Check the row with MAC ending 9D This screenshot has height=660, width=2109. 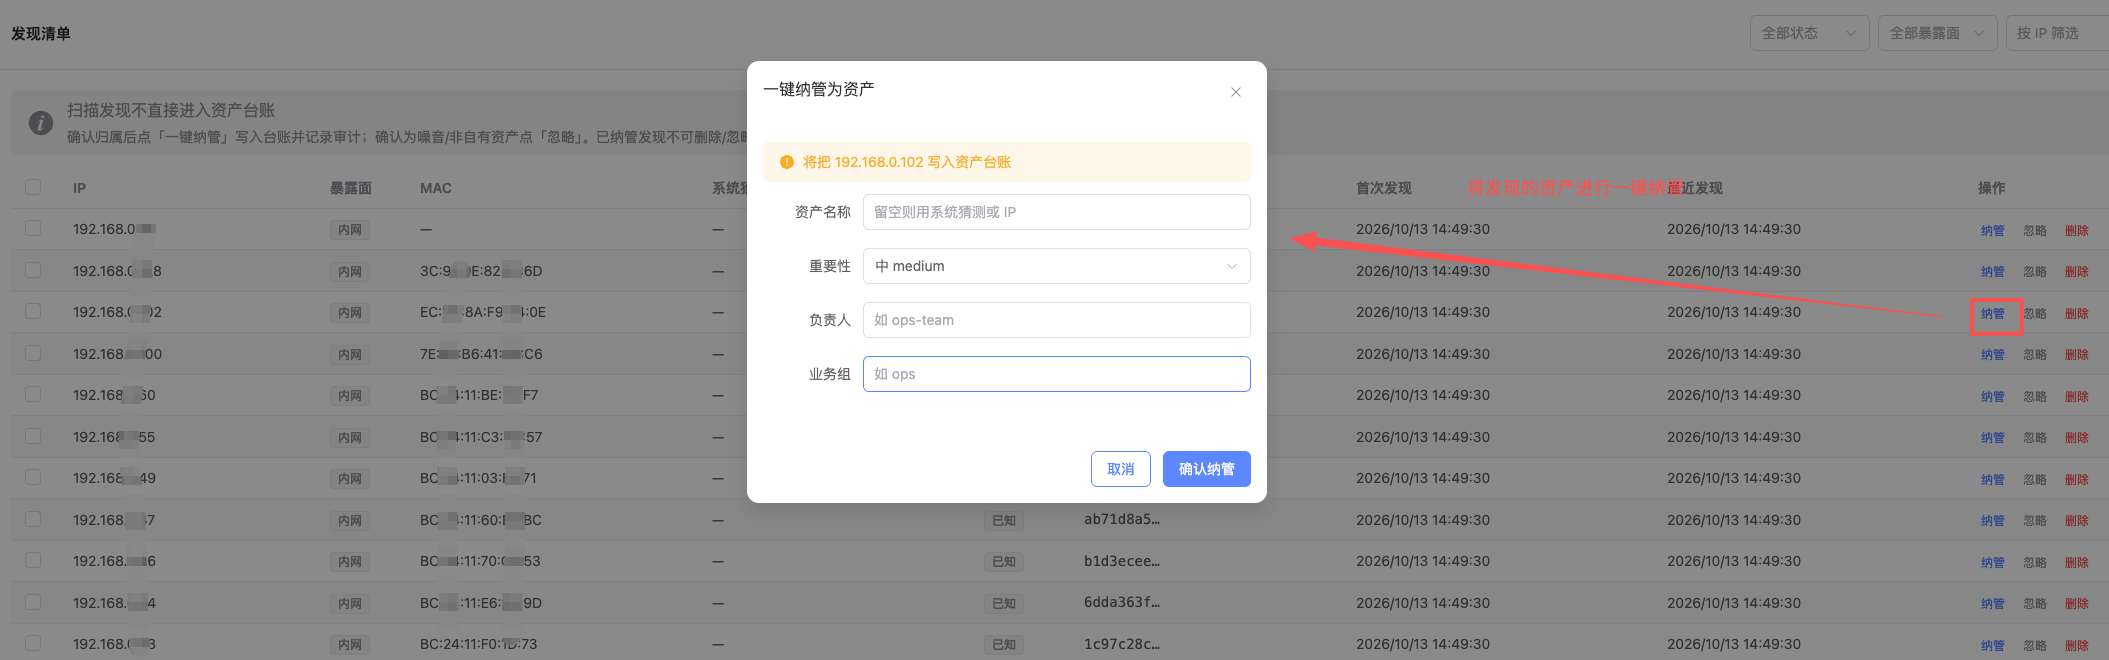pyautogui.click(x=33, y=602)
